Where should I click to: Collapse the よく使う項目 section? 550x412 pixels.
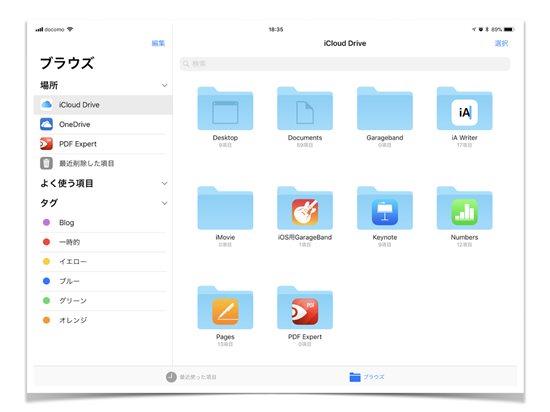(165, 183)
